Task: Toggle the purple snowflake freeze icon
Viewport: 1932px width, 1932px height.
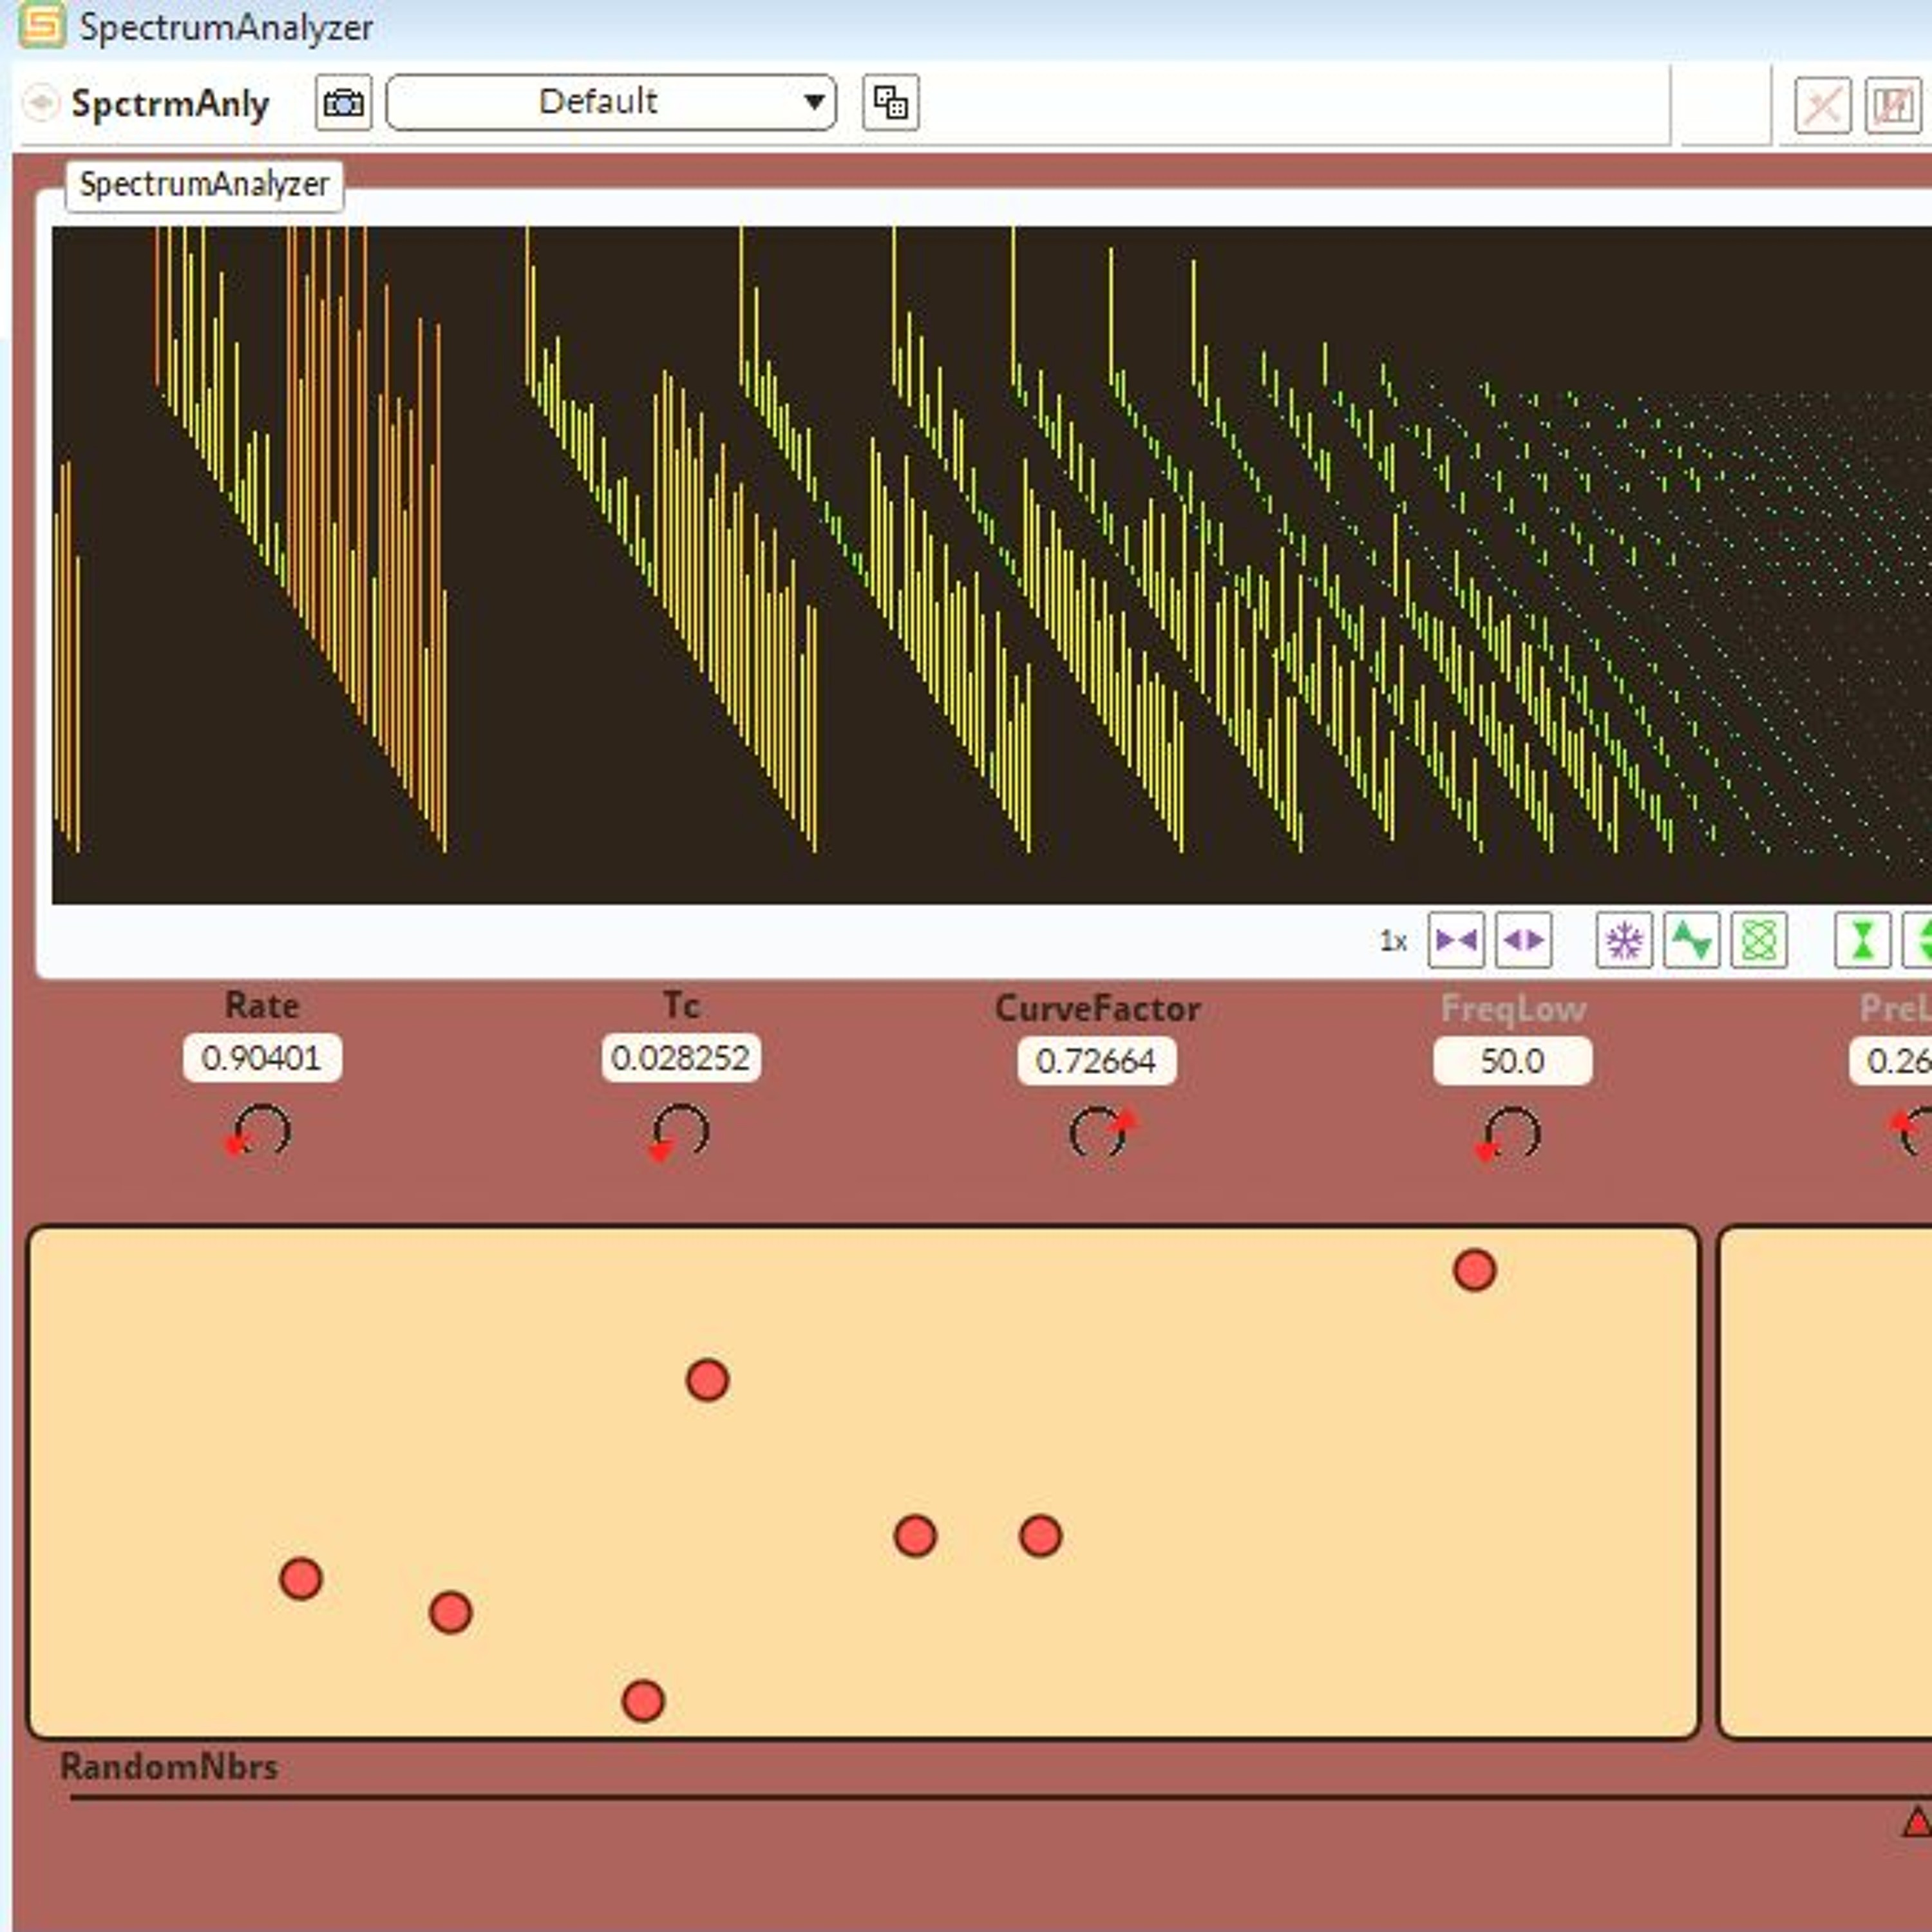Action: (x=1624, y=940)
